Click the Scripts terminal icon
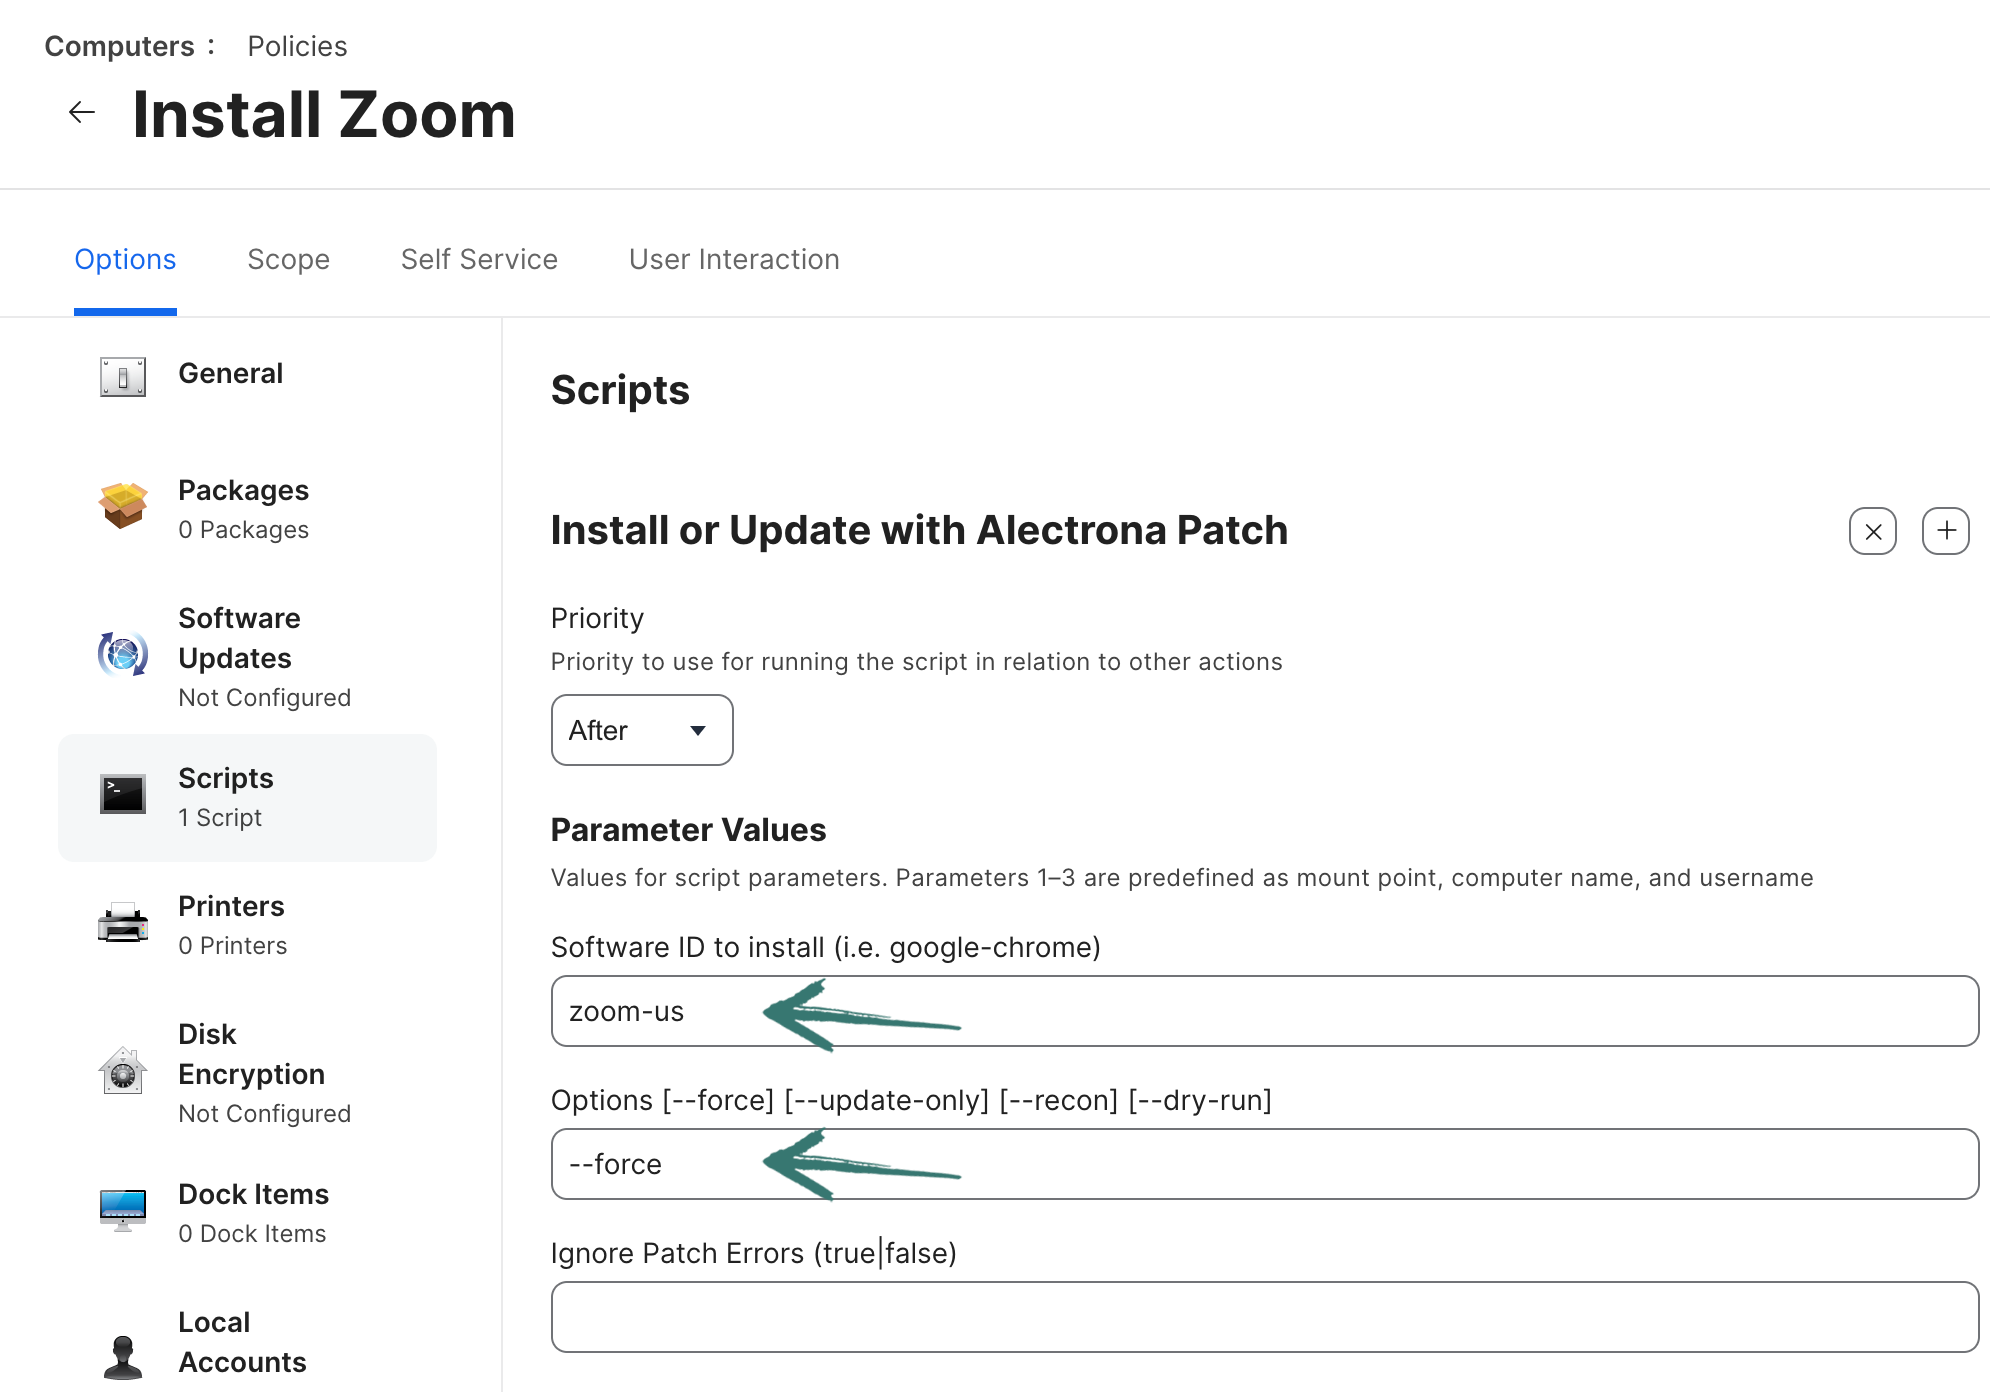The image size is (1990, 1392). click(123, 795)
